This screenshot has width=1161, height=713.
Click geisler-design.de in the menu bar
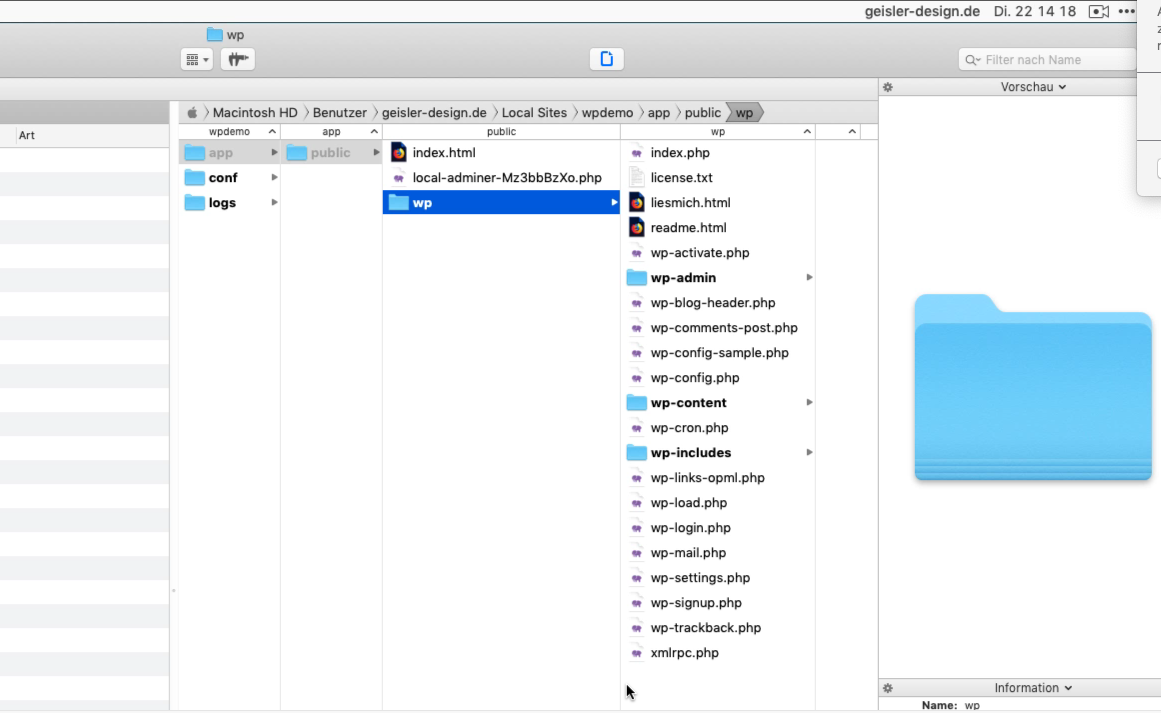(922, 11)
